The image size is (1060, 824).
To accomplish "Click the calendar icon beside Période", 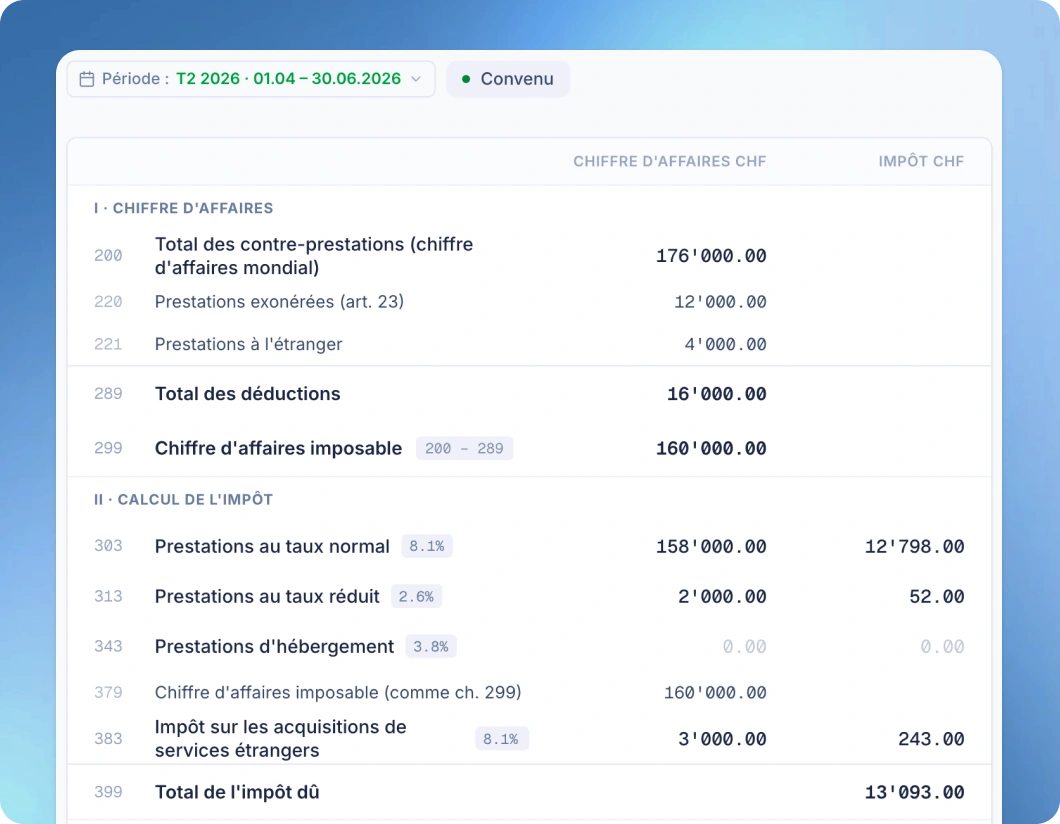I will 87,79.
